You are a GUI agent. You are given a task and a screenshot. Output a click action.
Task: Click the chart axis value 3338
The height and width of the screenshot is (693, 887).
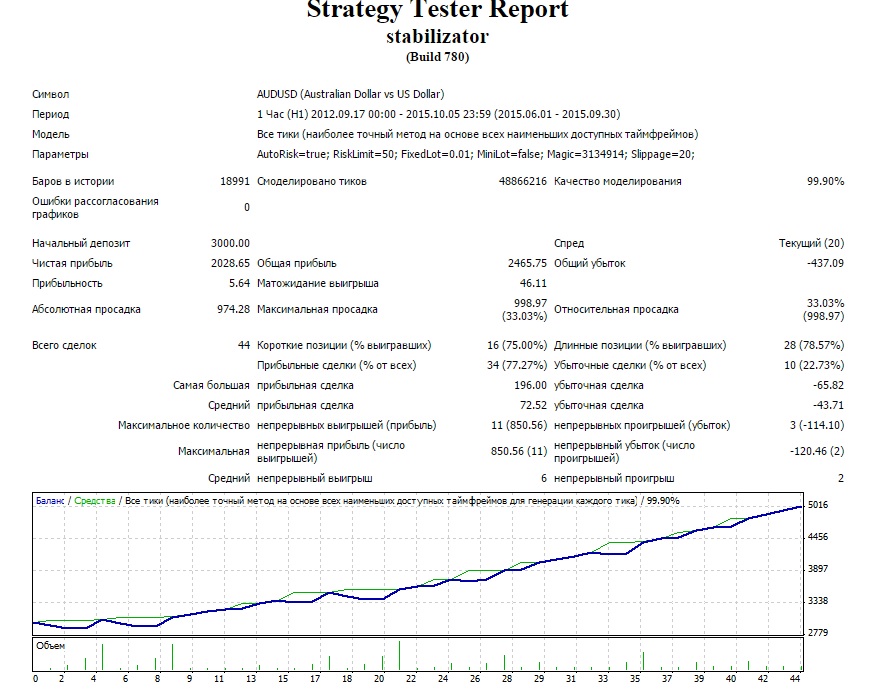(x=817, y=601)
